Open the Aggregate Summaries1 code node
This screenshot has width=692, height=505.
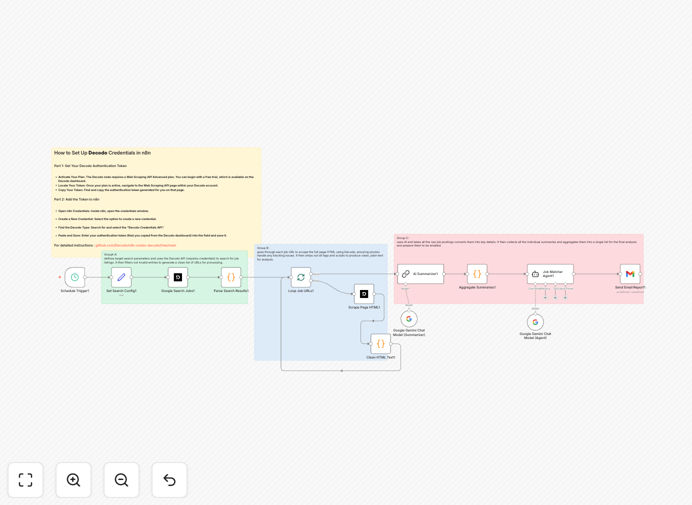[477, 274]
